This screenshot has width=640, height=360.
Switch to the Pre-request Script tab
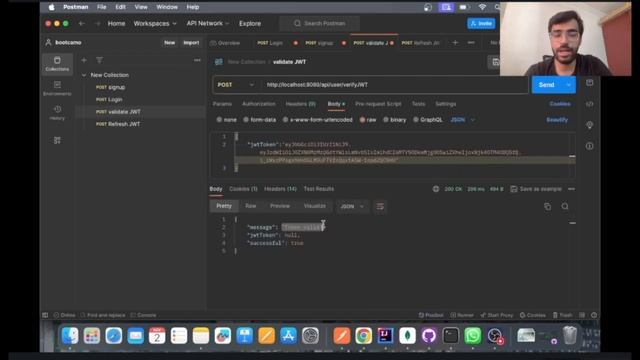click(x=378, y=104)
